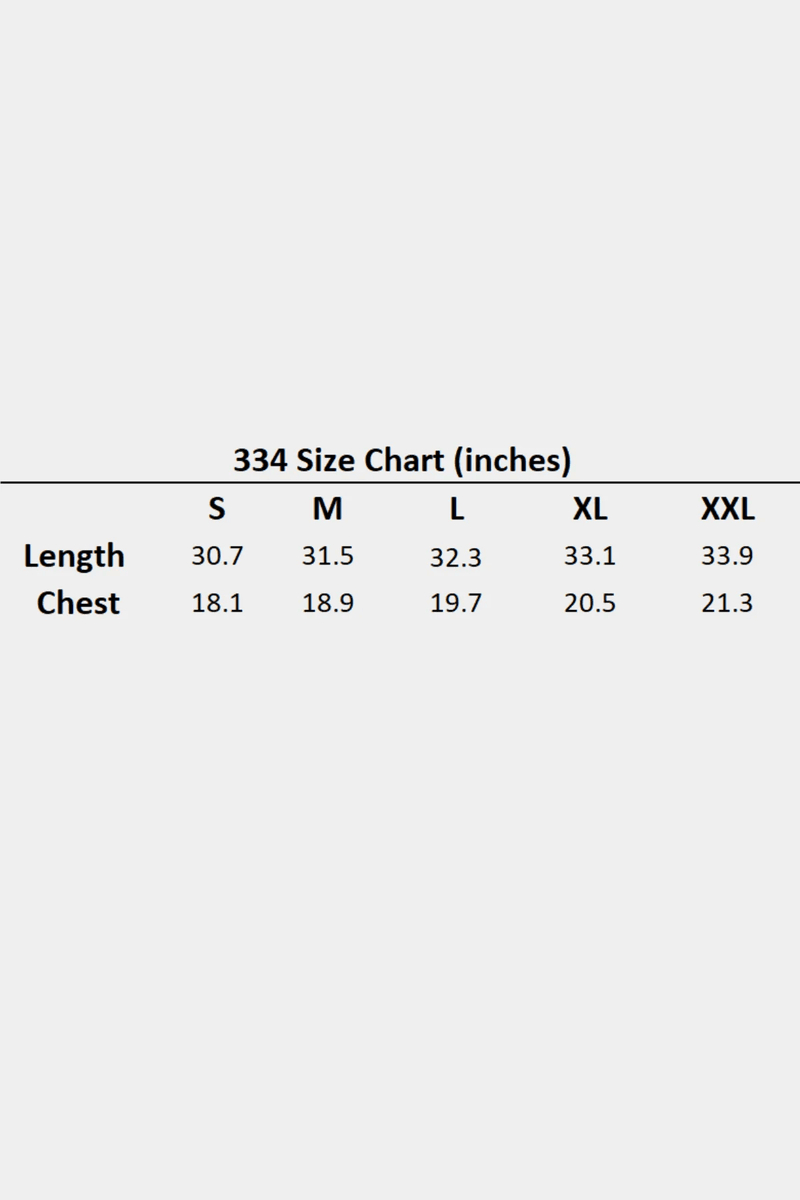Click the XL size column header
Screen dimensions: 800x1200
(x=589, y=509)
